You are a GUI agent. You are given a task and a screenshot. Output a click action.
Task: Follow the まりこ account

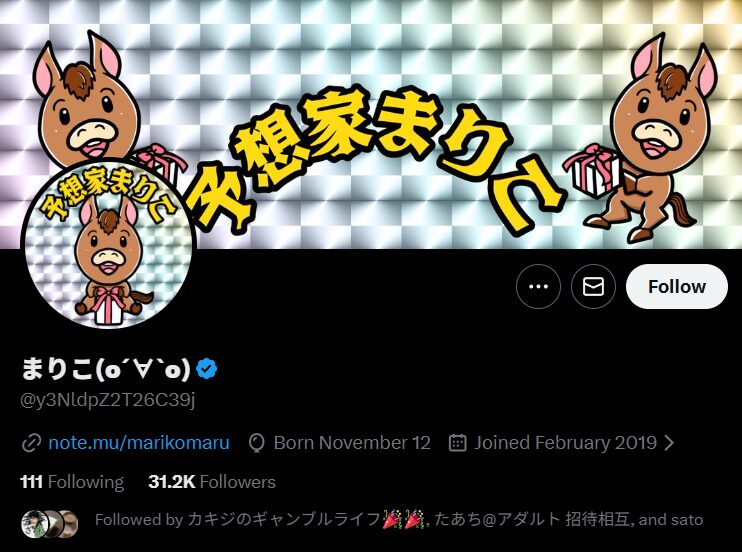[x=677, y=286]
